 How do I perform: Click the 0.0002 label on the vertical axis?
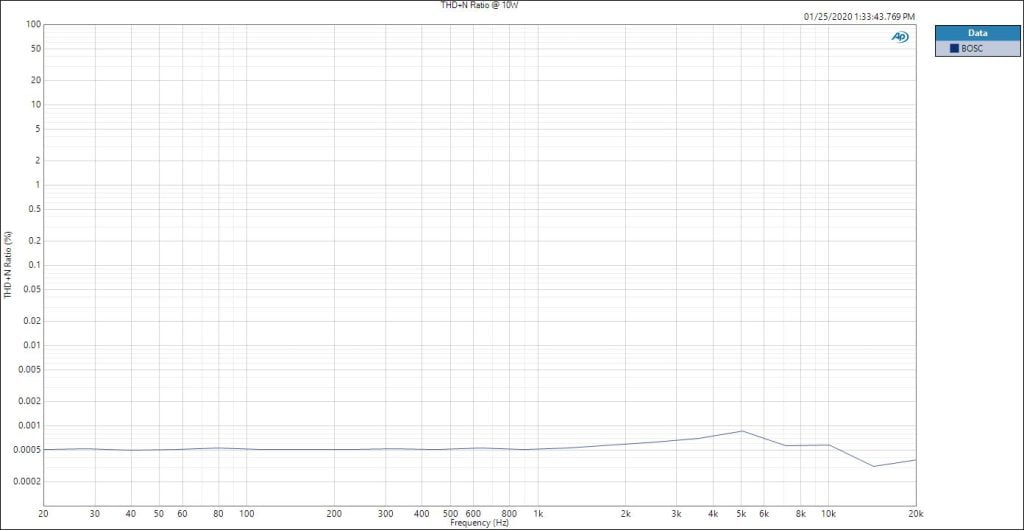pyautogui.click(x=26, y=481)
